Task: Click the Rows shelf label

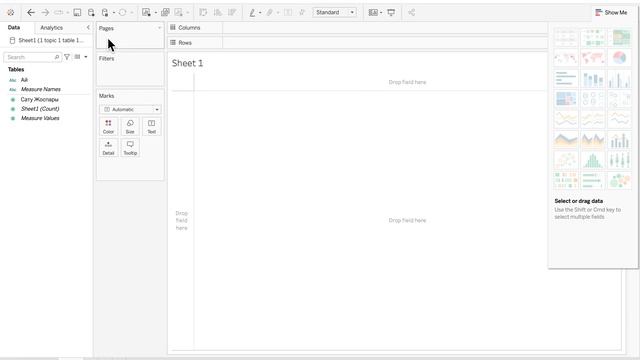Action: [185, 43]
